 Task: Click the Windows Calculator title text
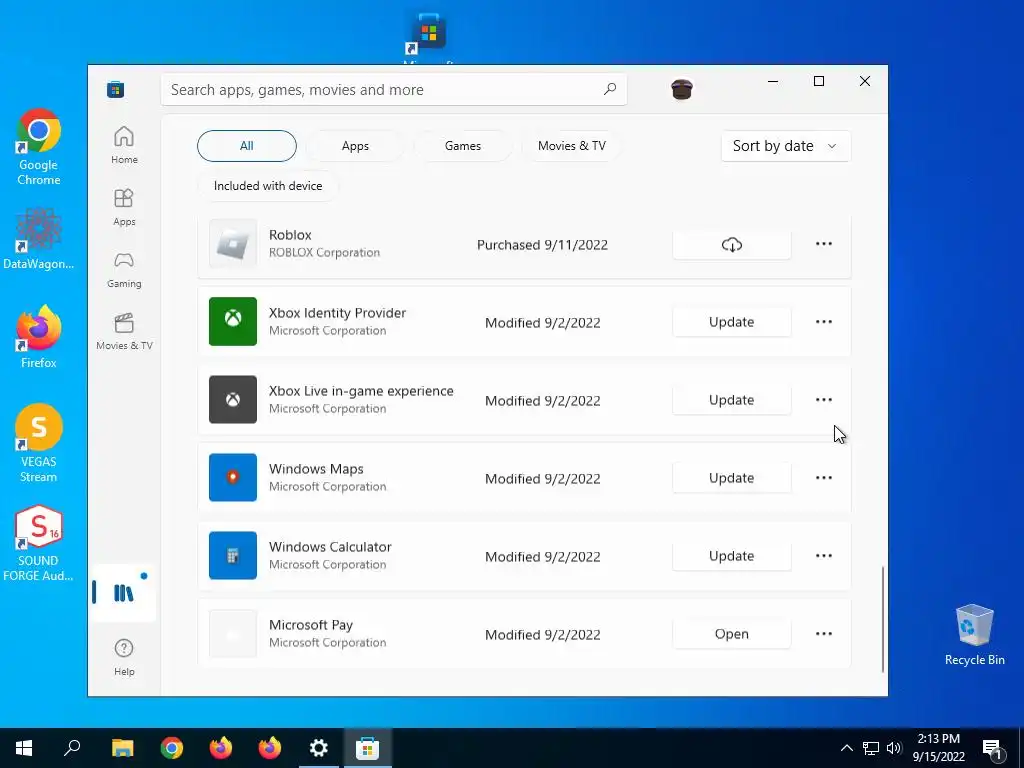[x=330, y=547]
